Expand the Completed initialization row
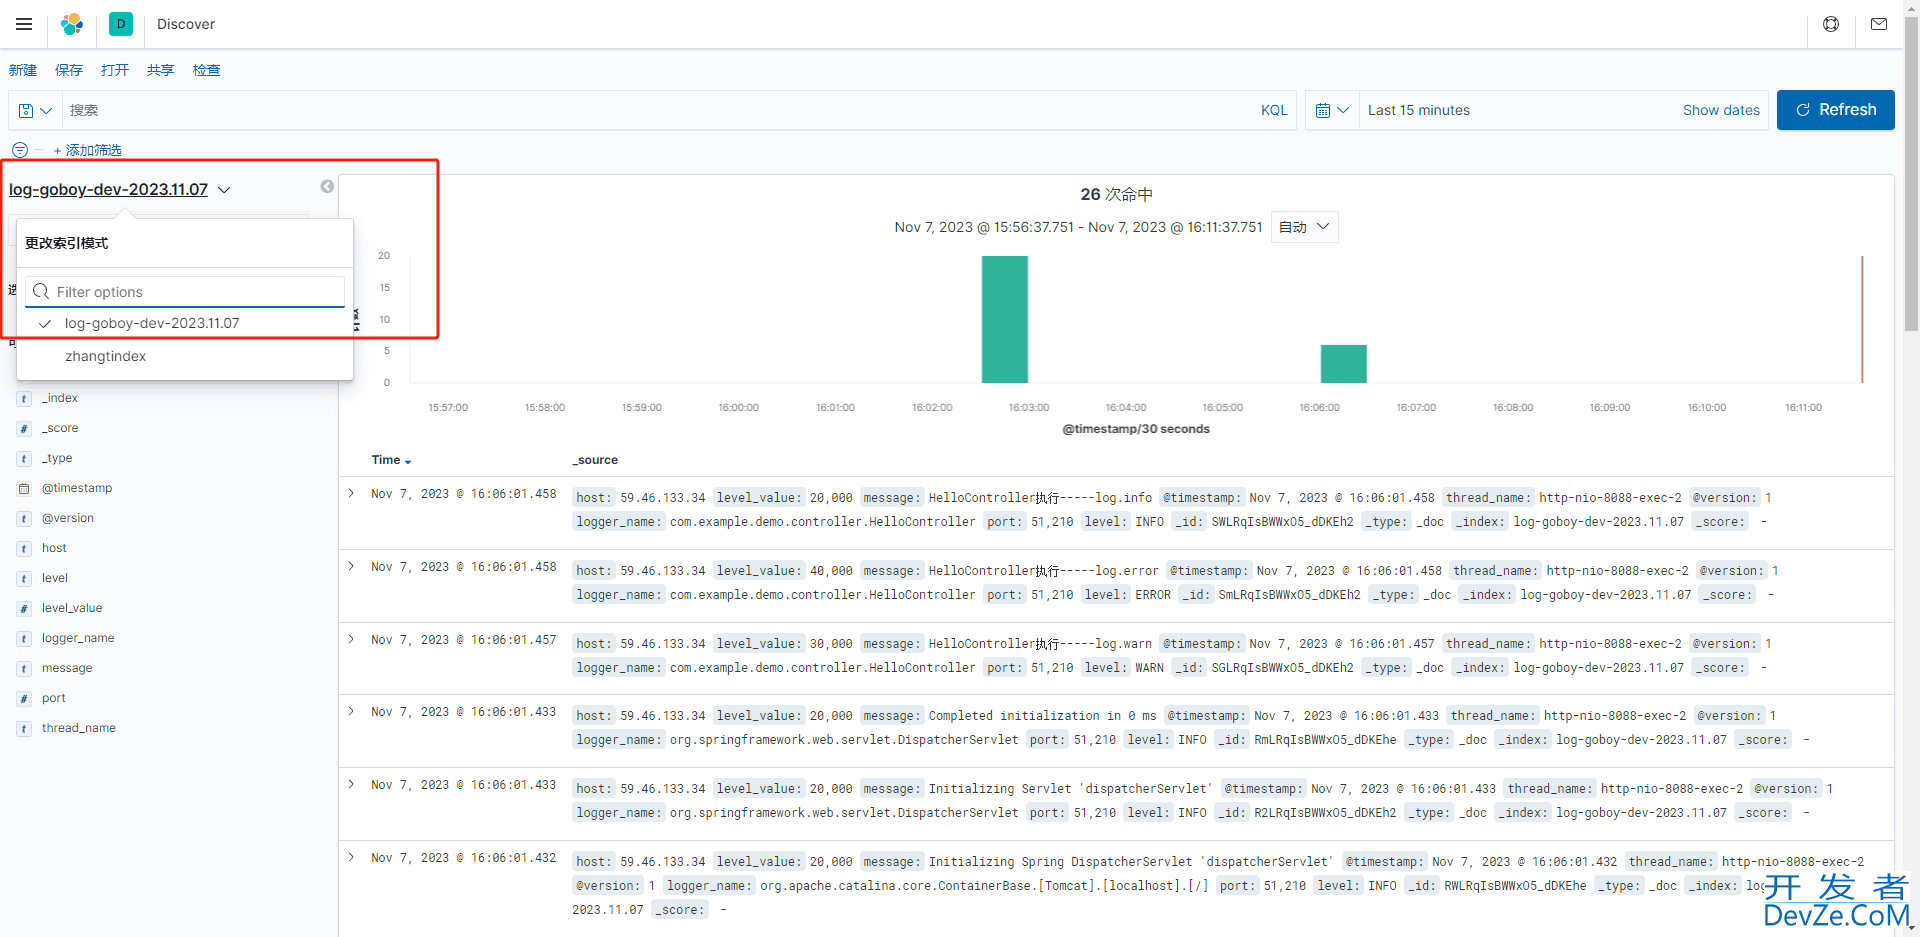The width and height of the screenshot is (1920, 937). point(352,711)
